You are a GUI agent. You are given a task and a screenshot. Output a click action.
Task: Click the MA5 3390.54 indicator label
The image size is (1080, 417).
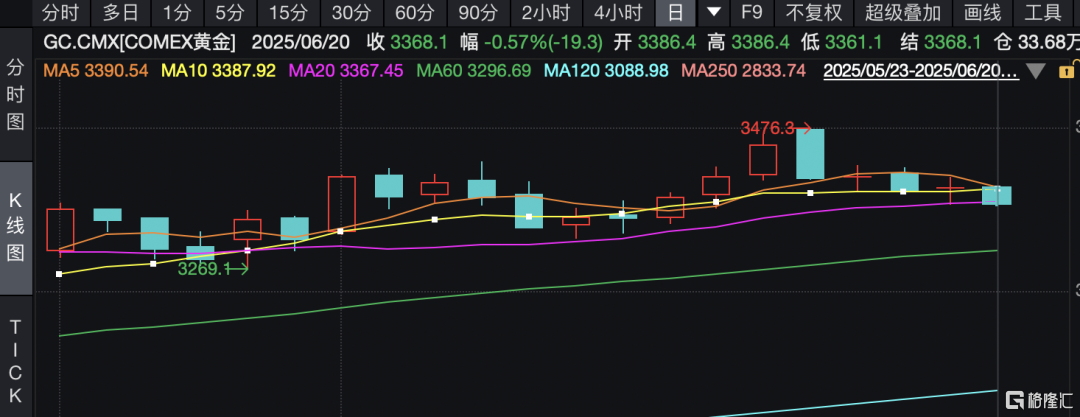pyautogui.click(x=97, y=70)
